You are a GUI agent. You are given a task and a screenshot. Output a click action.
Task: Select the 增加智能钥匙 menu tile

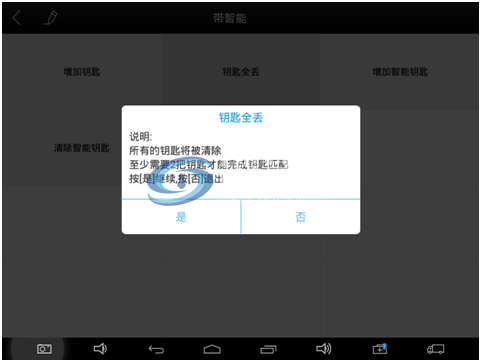click(x=400, y=72)
